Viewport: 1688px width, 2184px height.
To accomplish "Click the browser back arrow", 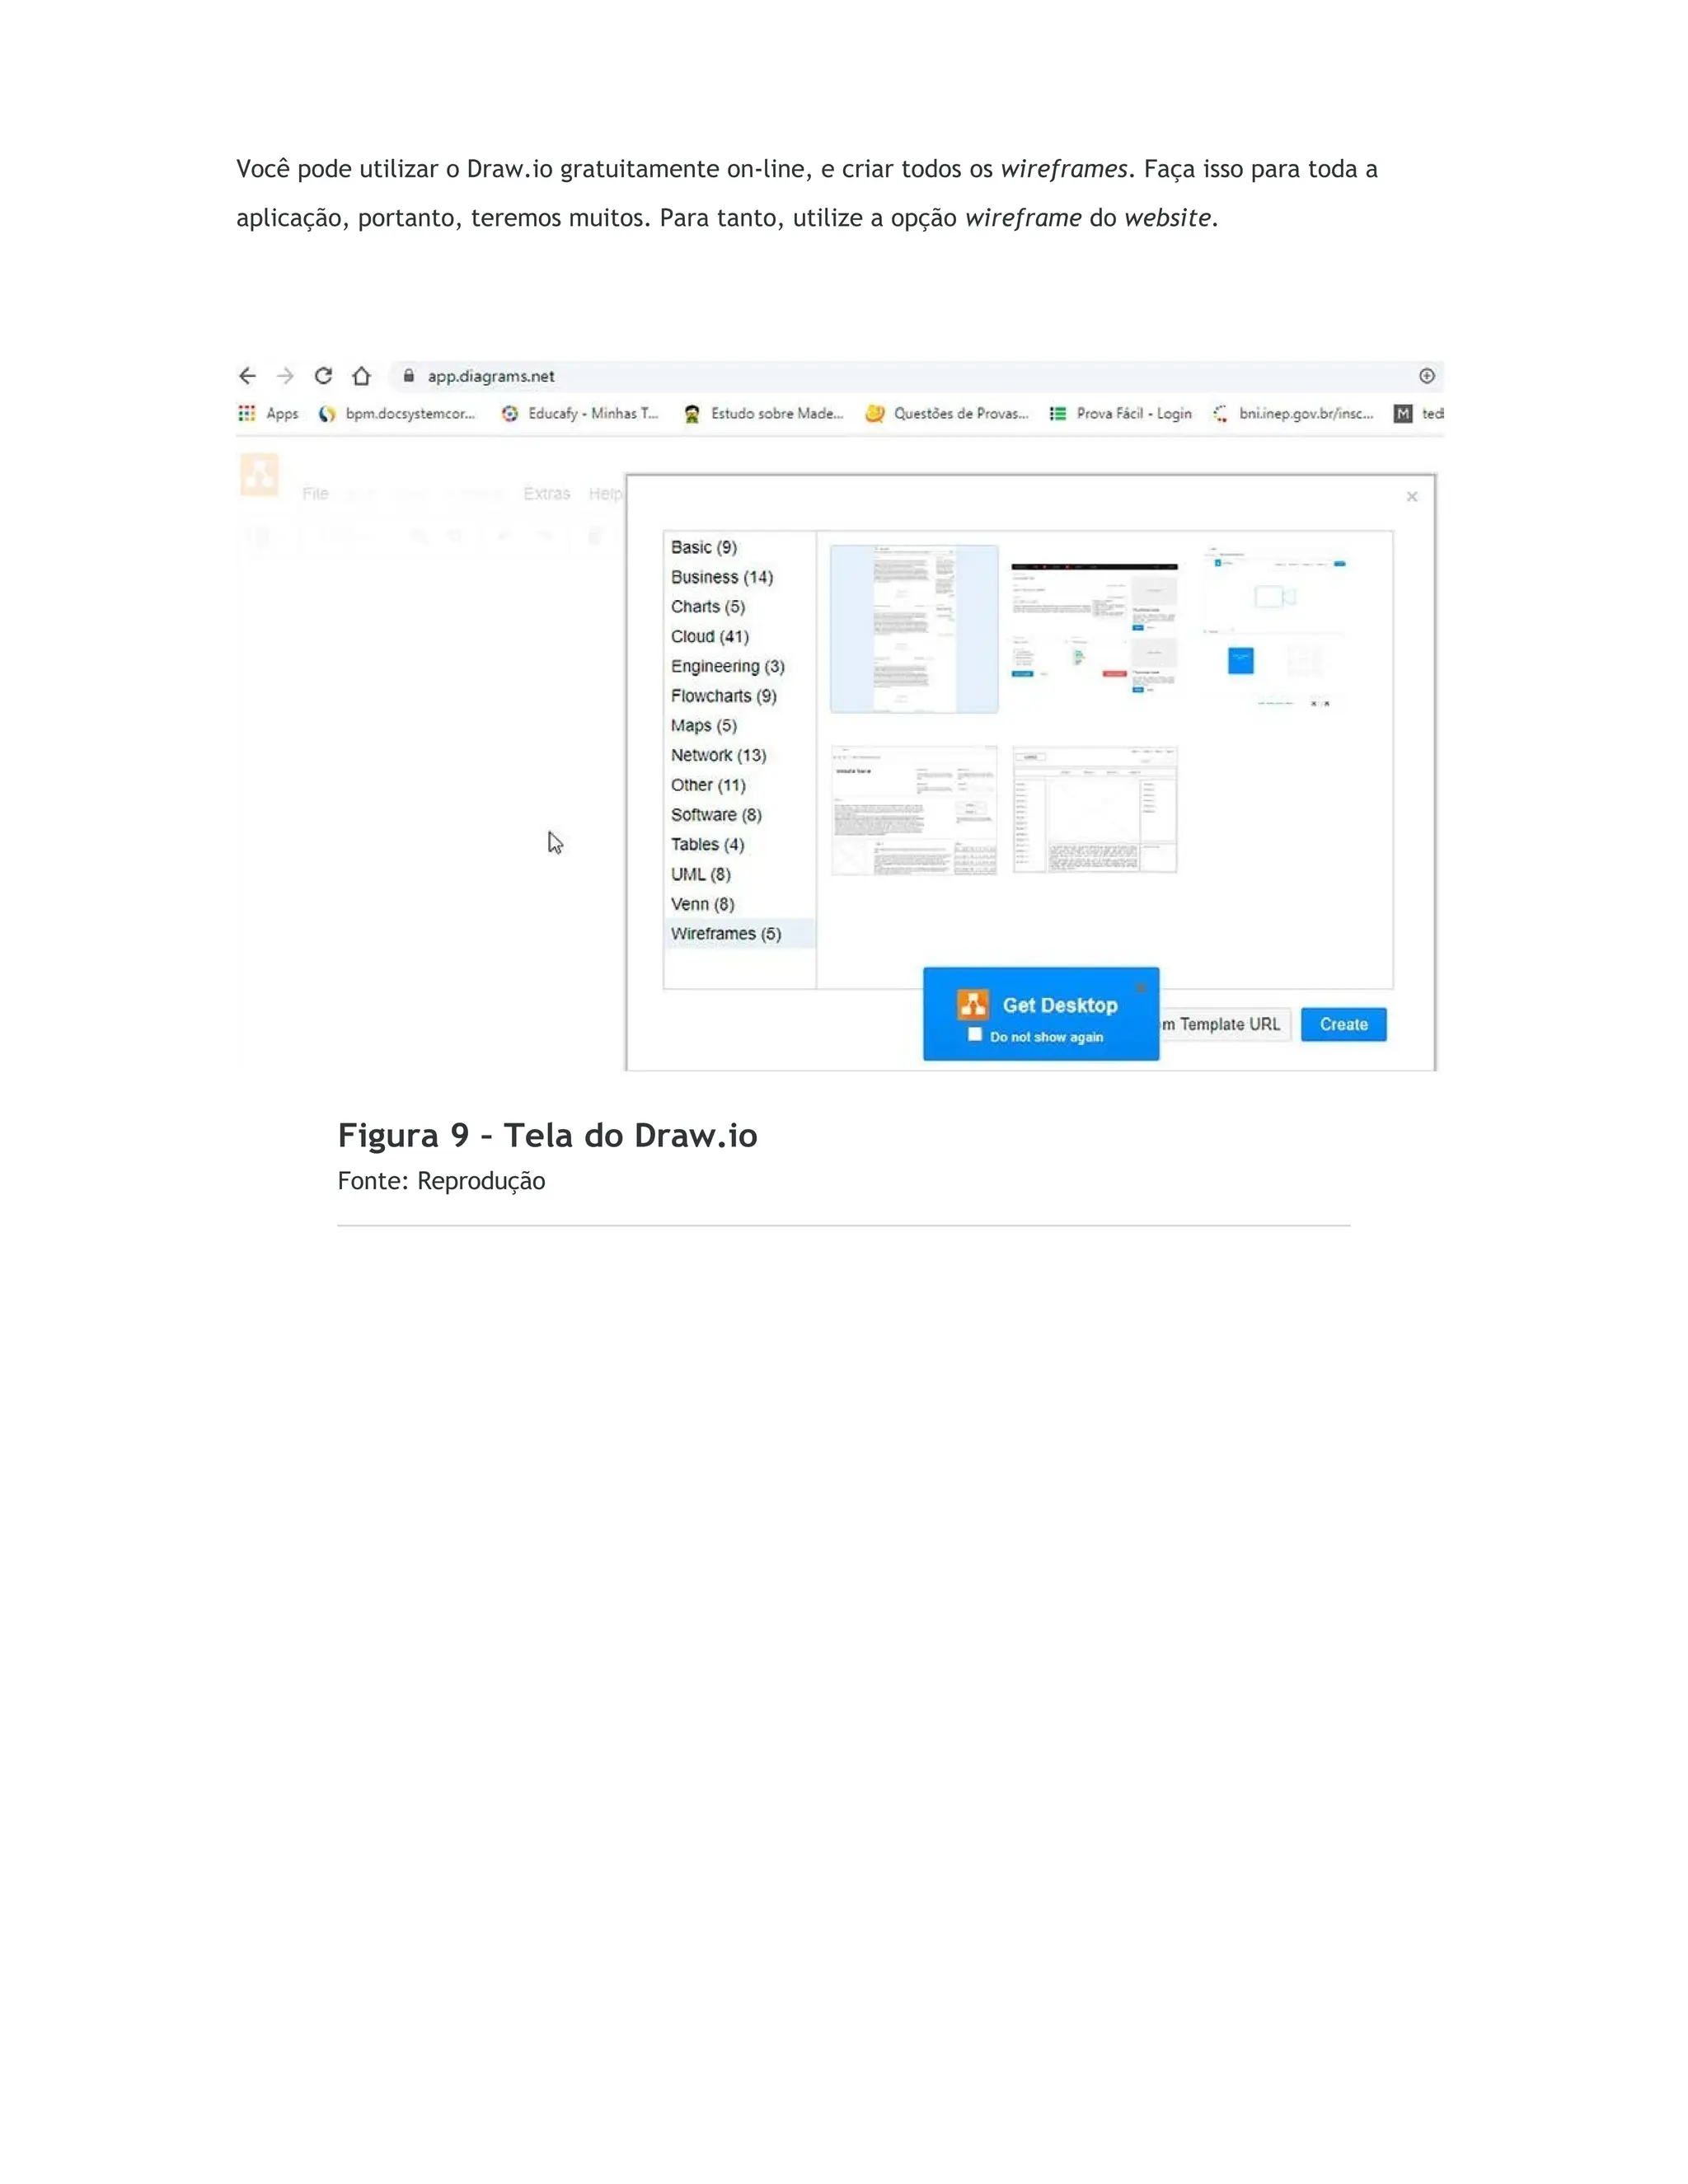I will click(x=247, y=376).
